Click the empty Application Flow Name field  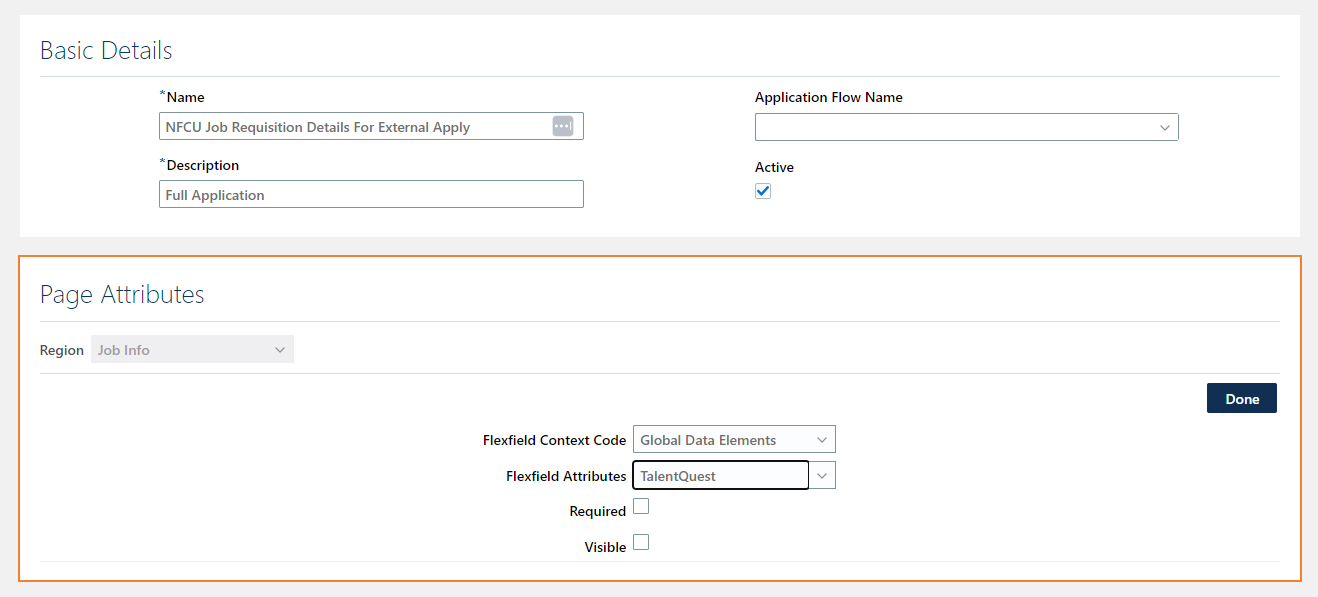(950, 127)
